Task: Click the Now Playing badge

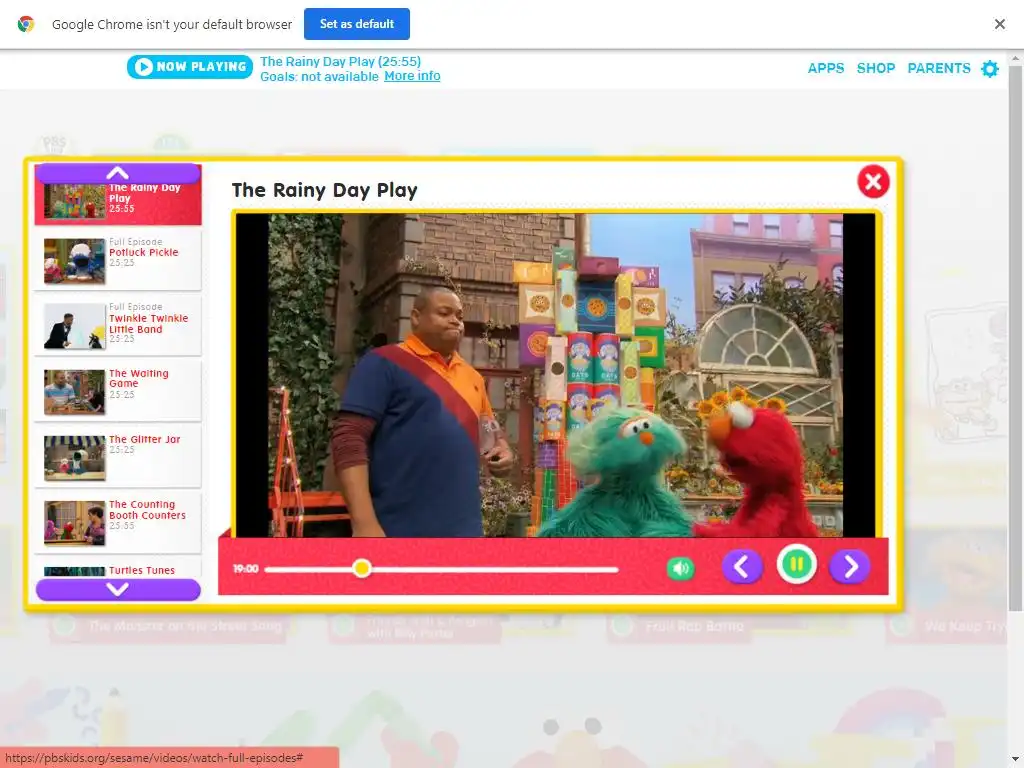Action: click(x=189, y=67)
